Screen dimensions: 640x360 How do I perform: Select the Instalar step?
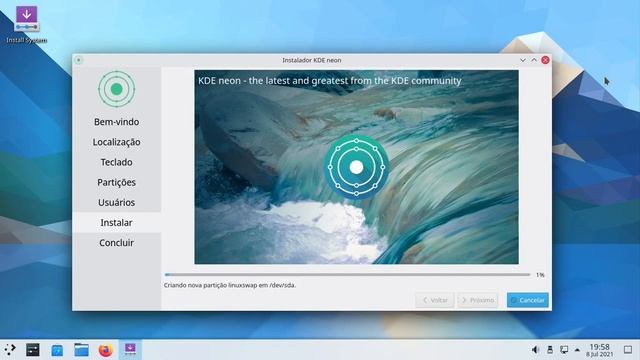[116, 222]
